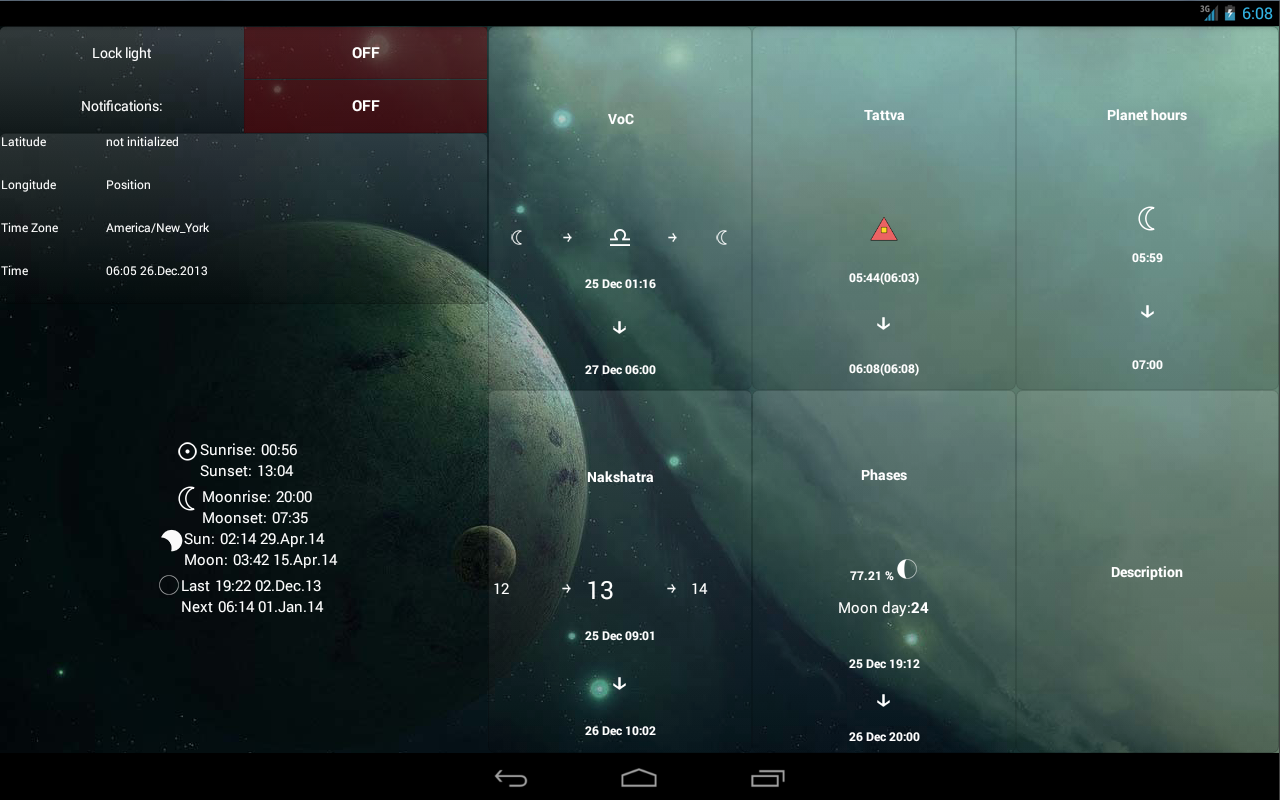
Task: Tap the Moon symbol before Libra in VoC
Action: coord(517,237)
